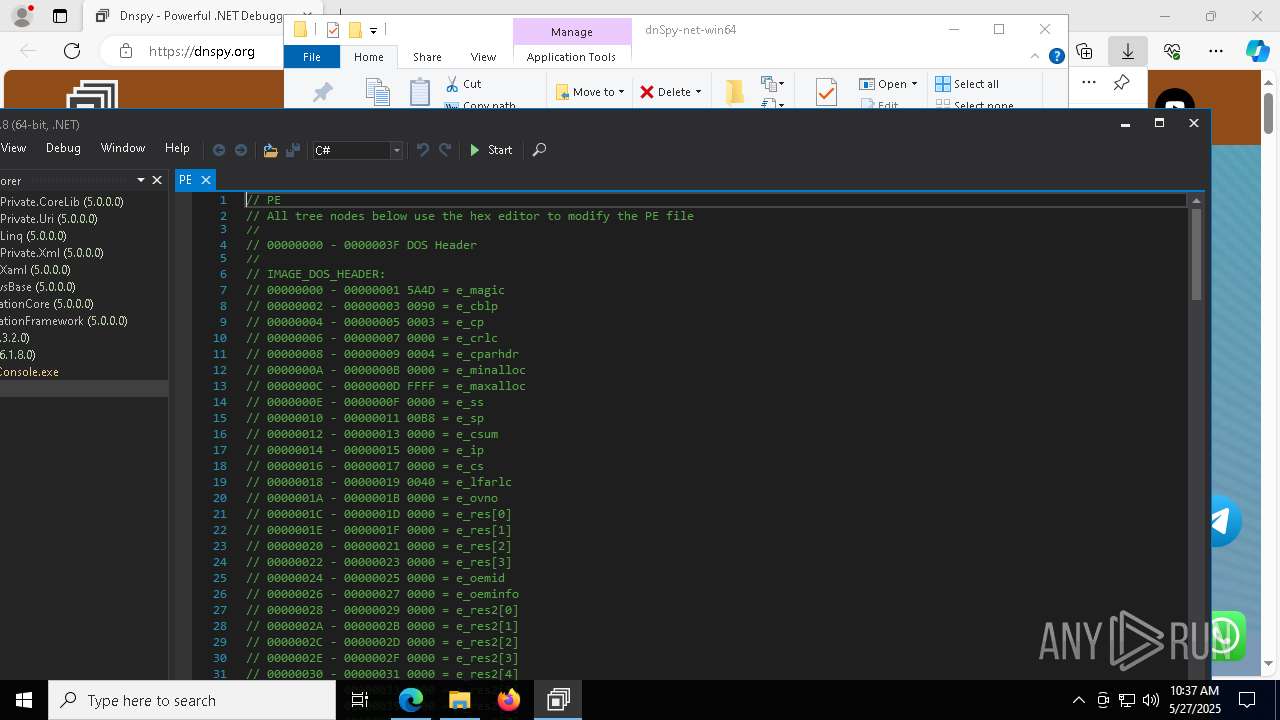Viewport: 1280px width, 720px height.
Task: Click Explorer help question mark icon
Action: click(1056, 57)
